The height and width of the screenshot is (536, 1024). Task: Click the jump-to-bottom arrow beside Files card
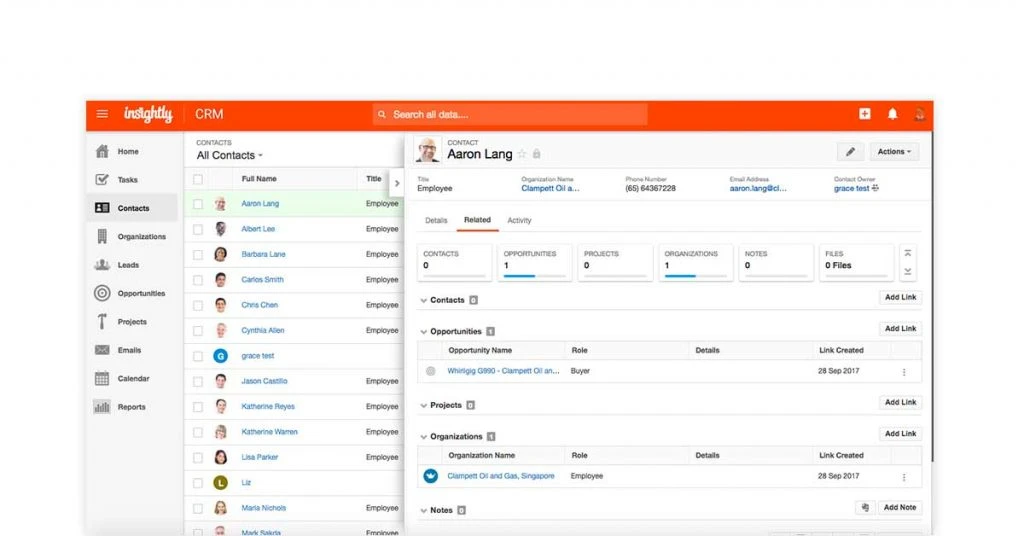[x=908, y=272]
